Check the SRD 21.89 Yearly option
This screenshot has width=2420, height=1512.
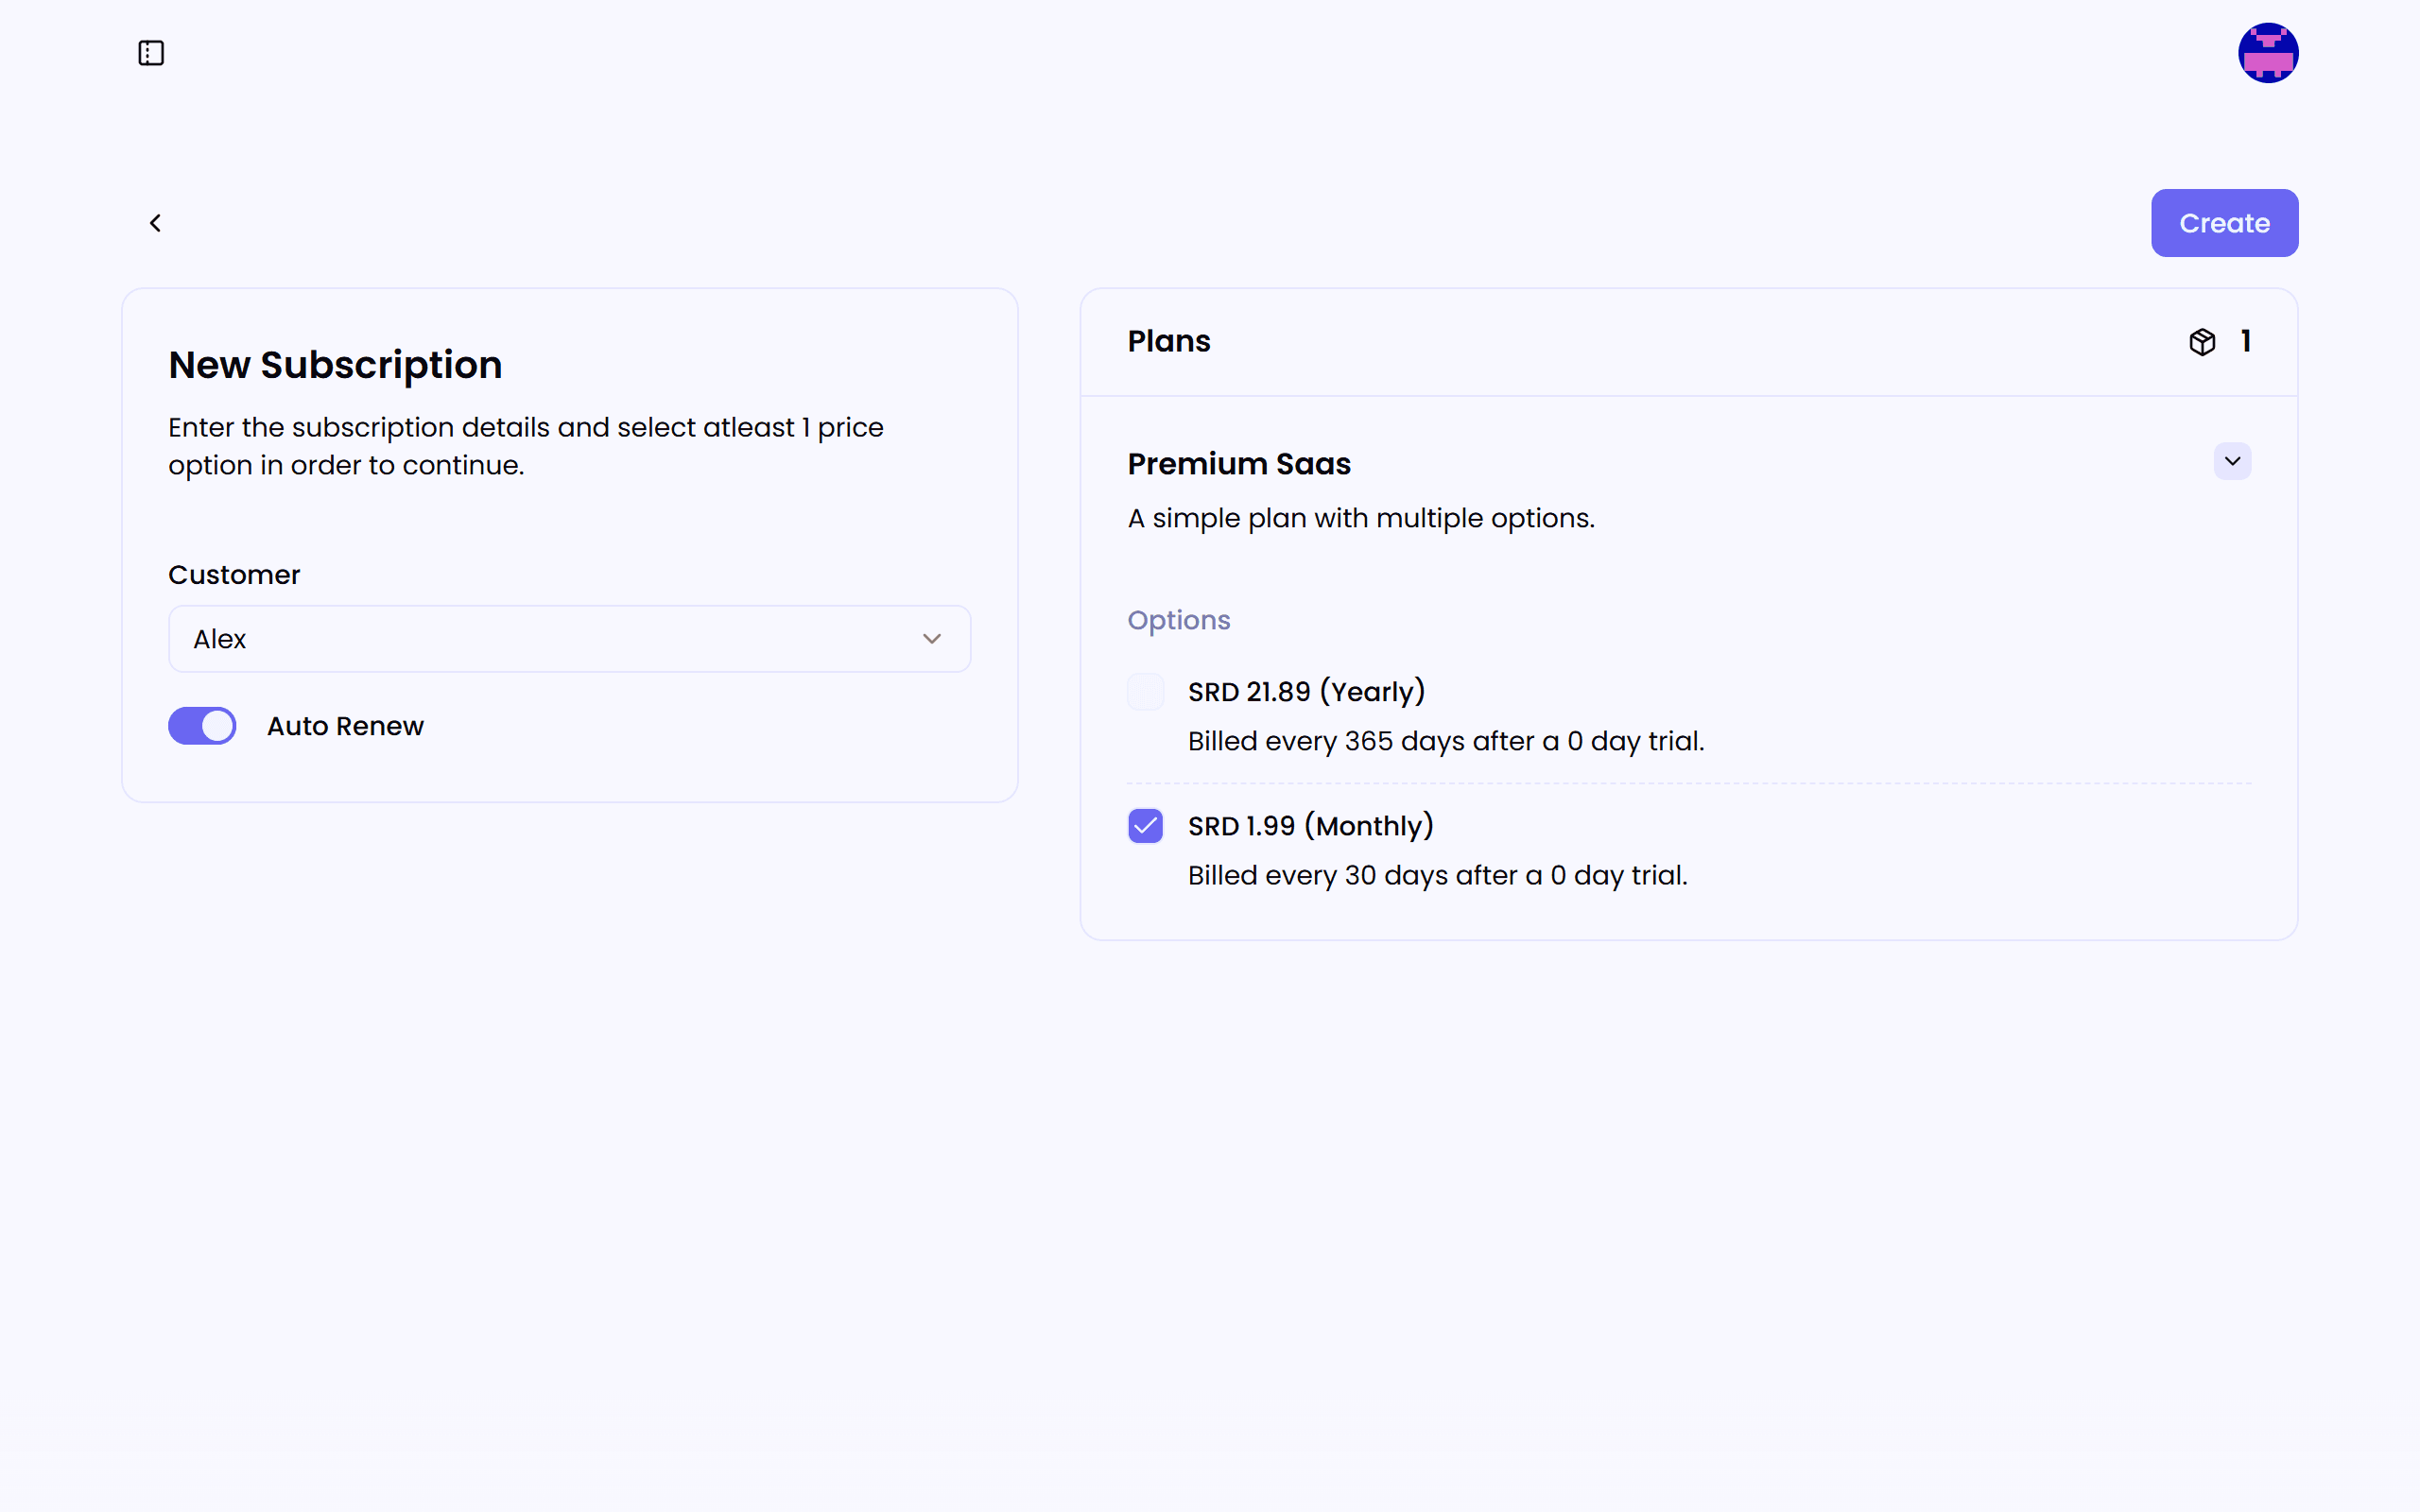click(1145, 692)
